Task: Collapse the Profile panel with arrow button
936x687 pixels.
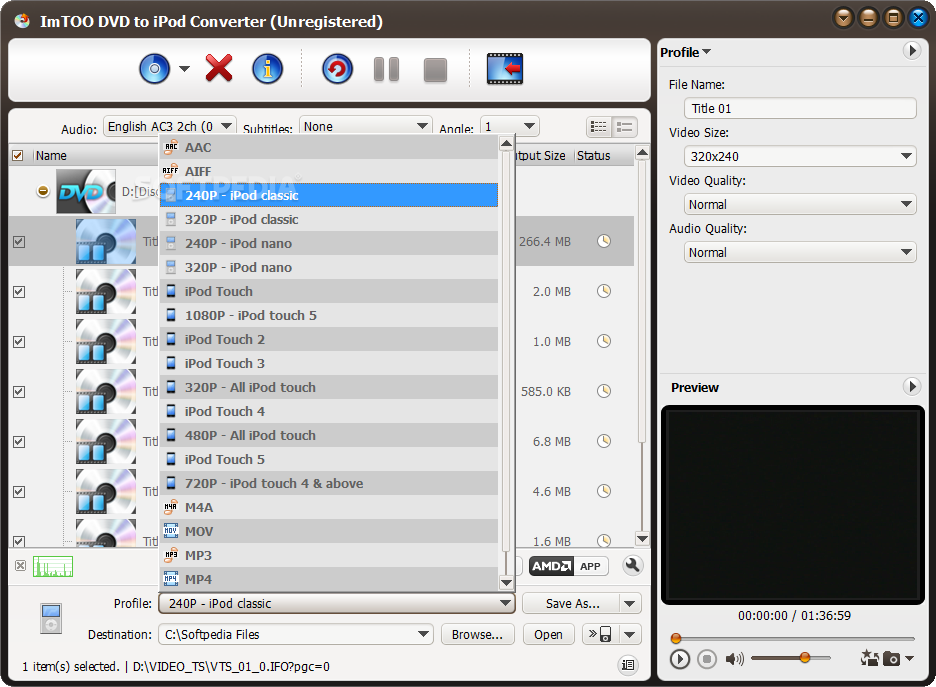Action: coord(912,51)
